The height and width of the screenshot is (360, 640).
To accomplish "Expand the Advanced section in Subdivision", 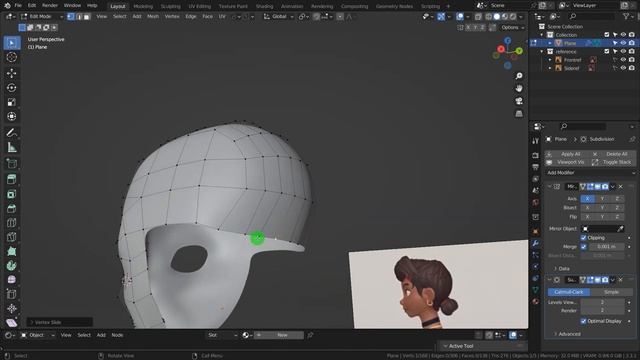I will 567,334.
